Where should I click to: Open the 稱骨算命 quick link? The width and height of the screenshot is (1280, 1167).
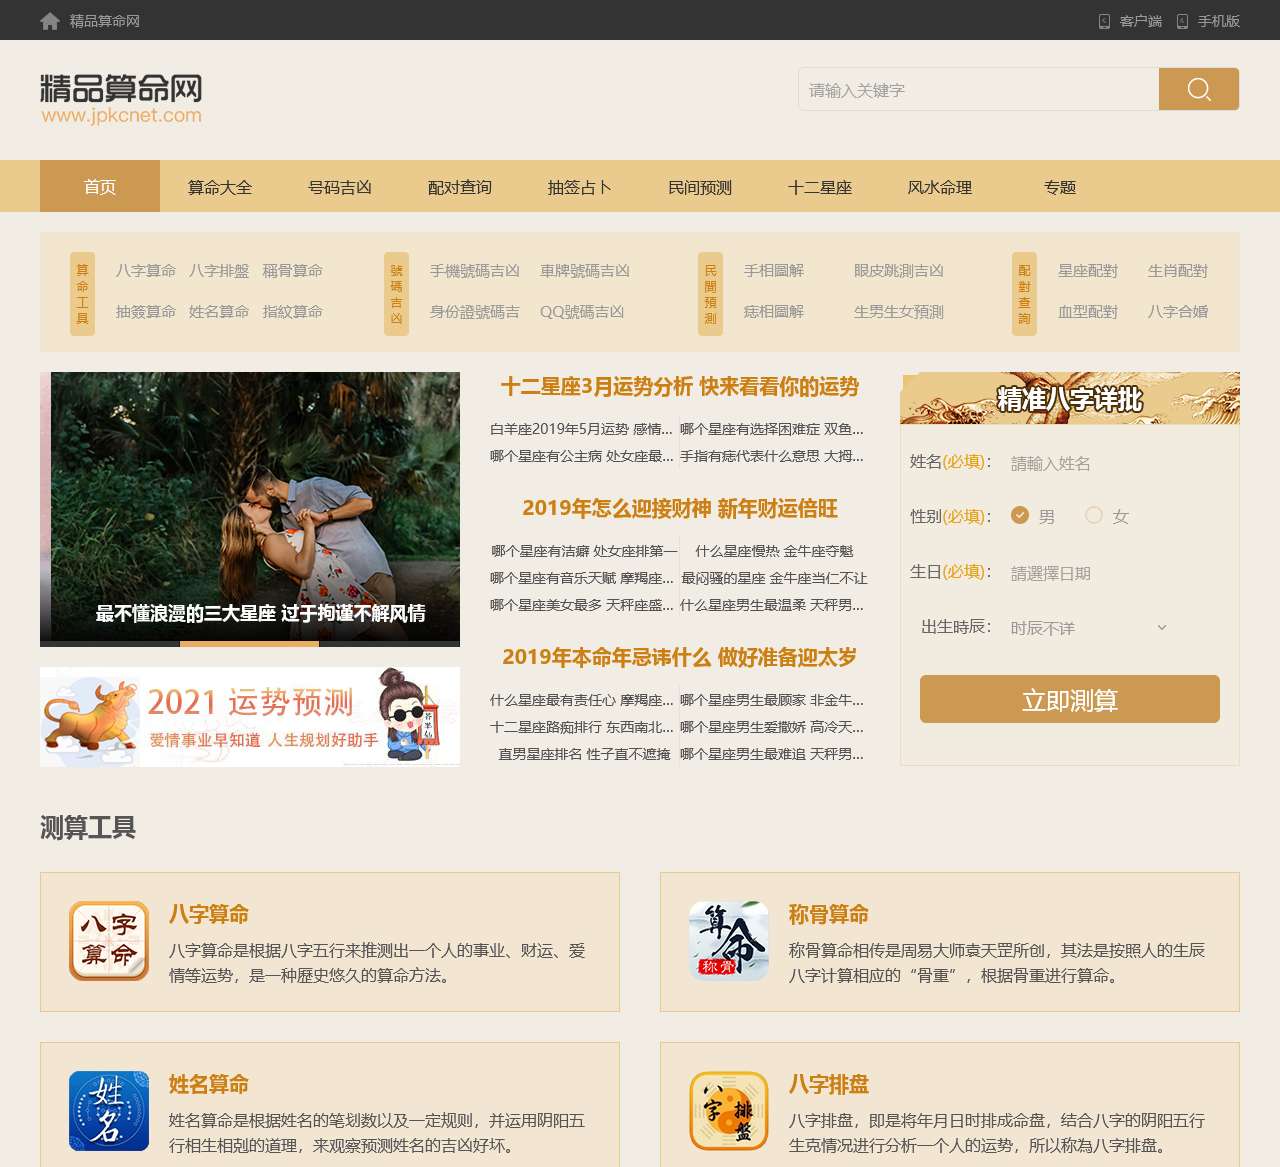tap(293, 271)
